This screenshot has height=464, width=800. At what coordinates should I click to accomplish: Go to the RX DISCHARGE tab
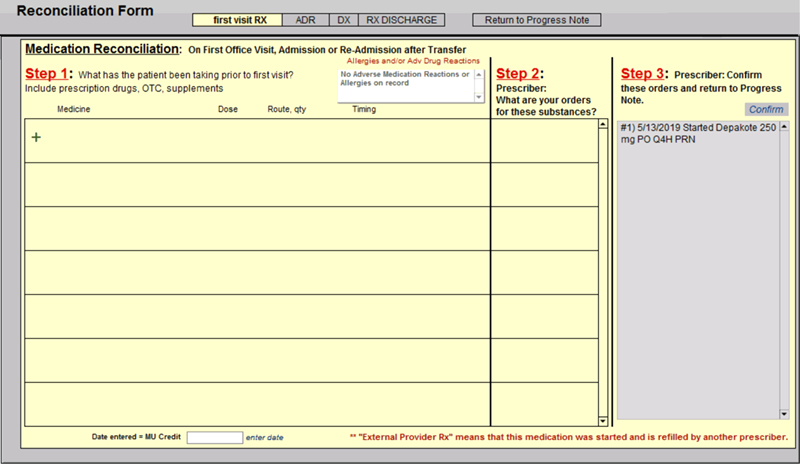click(401, 20)
